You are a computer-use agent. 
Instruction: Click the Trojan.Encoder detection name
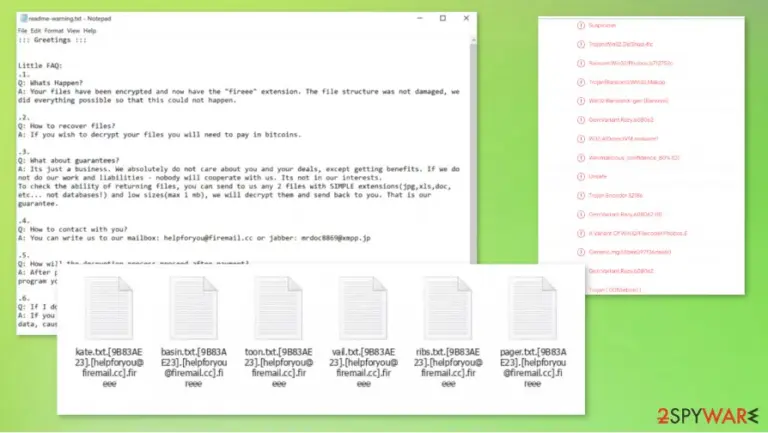click(x=616, y=195)
